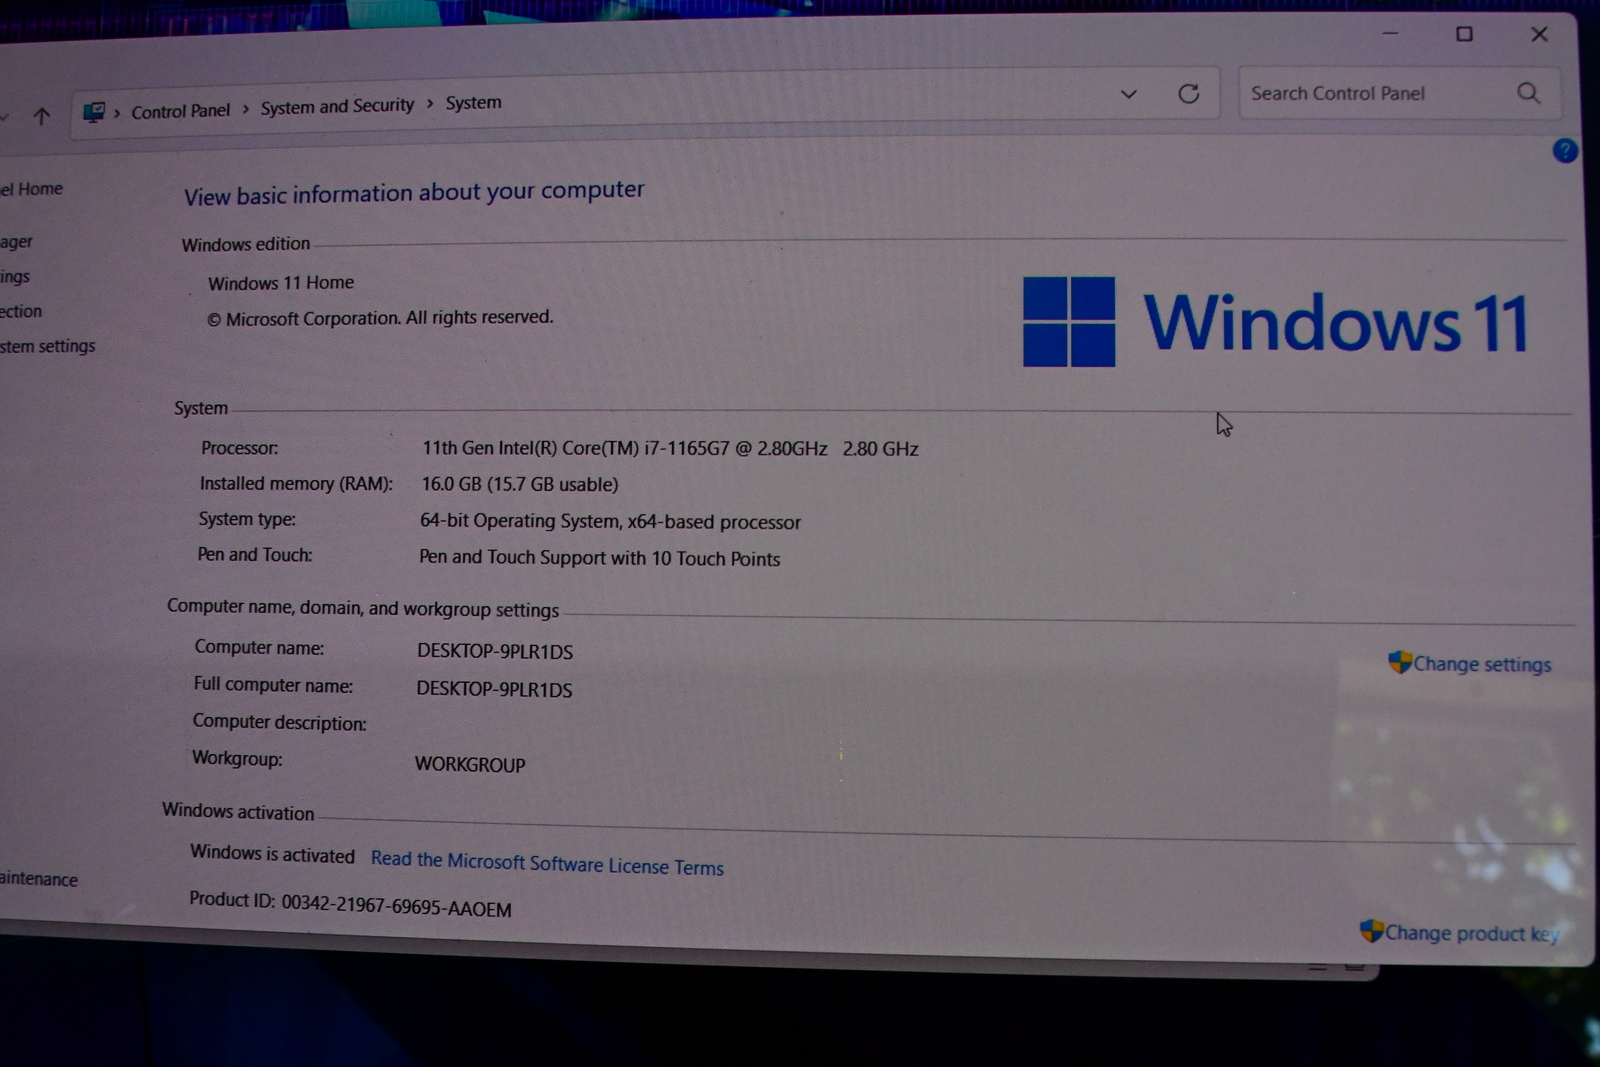Open help via blue question mark icon
Viewport: 1600px width, 1067px height.
1565,150
